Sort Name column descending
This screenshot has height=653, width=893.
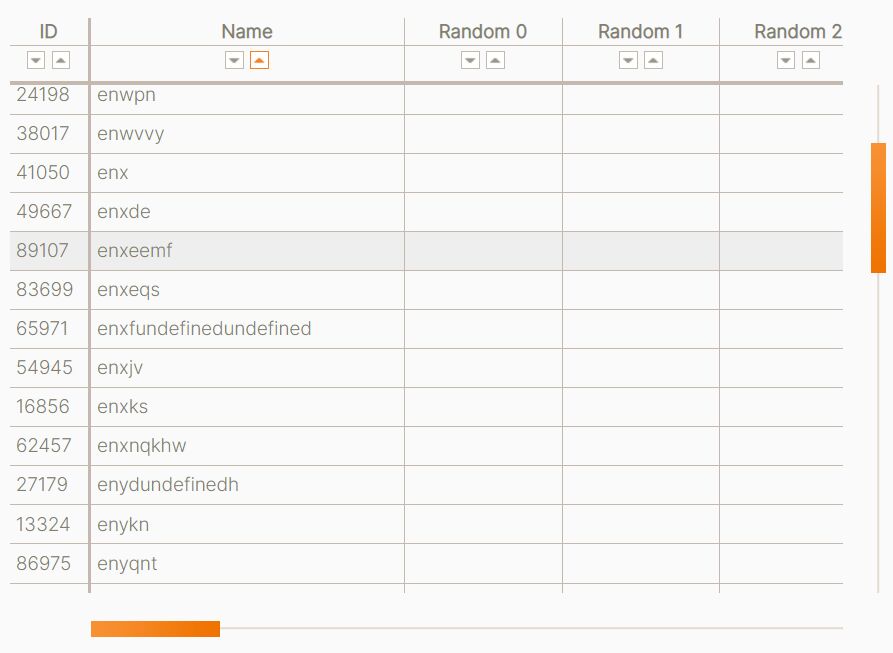235,60
